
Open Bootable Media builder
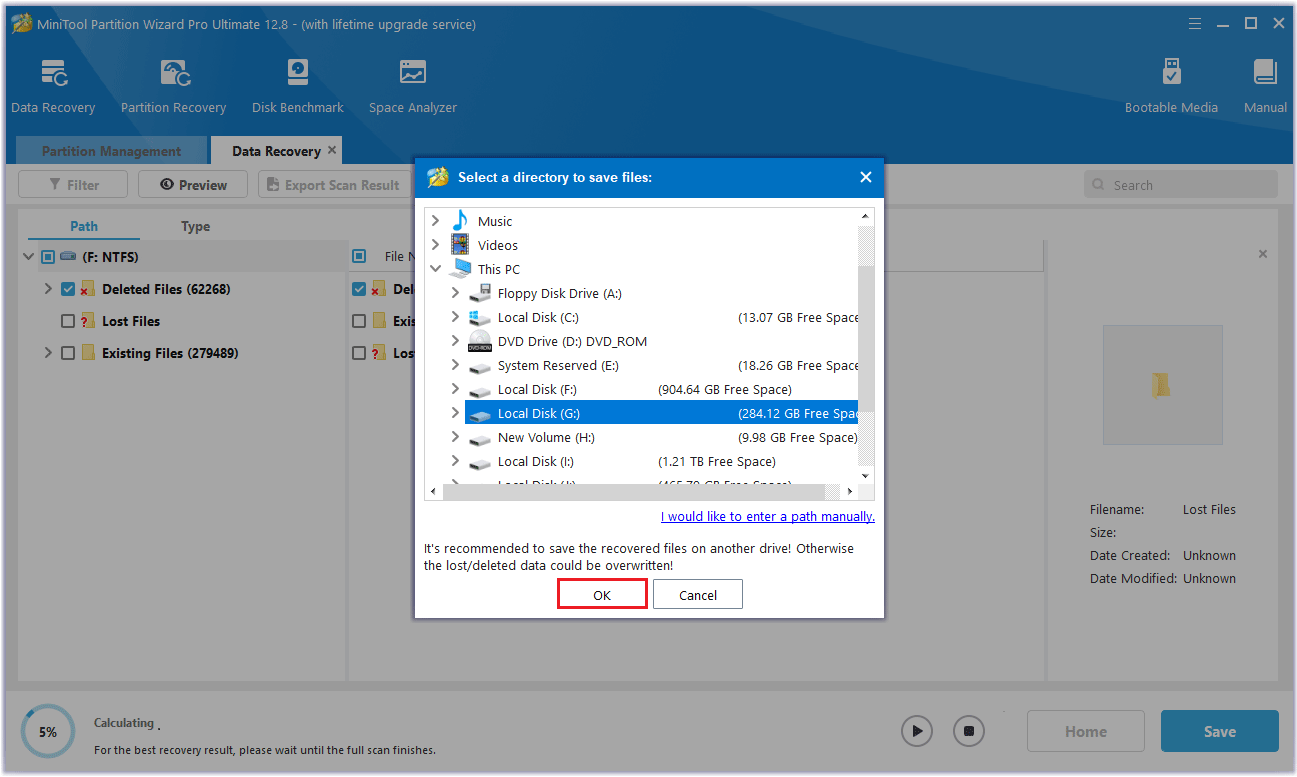pyautogui.click(x=1171, y=87)
